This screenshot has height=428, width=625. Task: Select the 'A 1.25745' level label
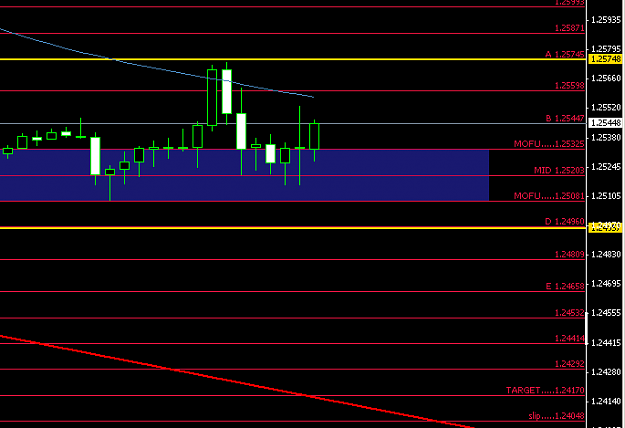pyautogui.click(x=565, y=54)
